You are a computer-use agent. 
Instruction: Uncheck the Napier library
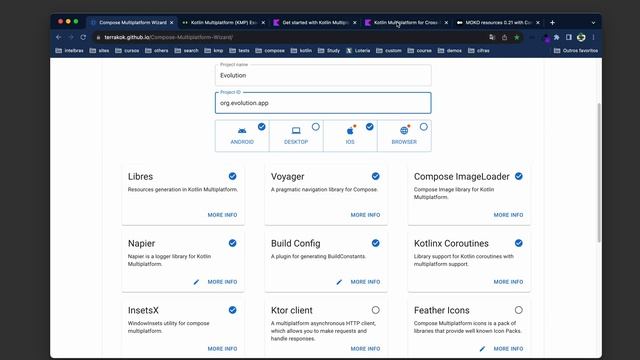tap(232, 243)
